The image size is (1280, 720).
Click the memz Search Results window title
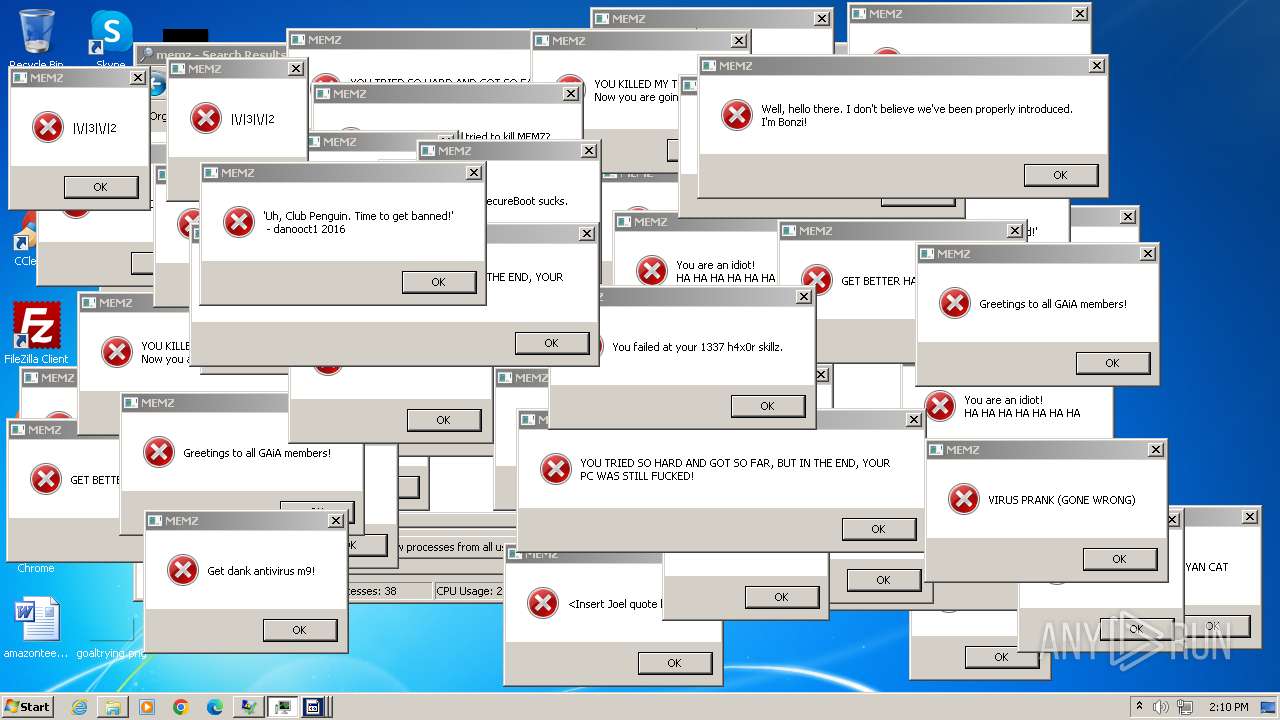220,54
